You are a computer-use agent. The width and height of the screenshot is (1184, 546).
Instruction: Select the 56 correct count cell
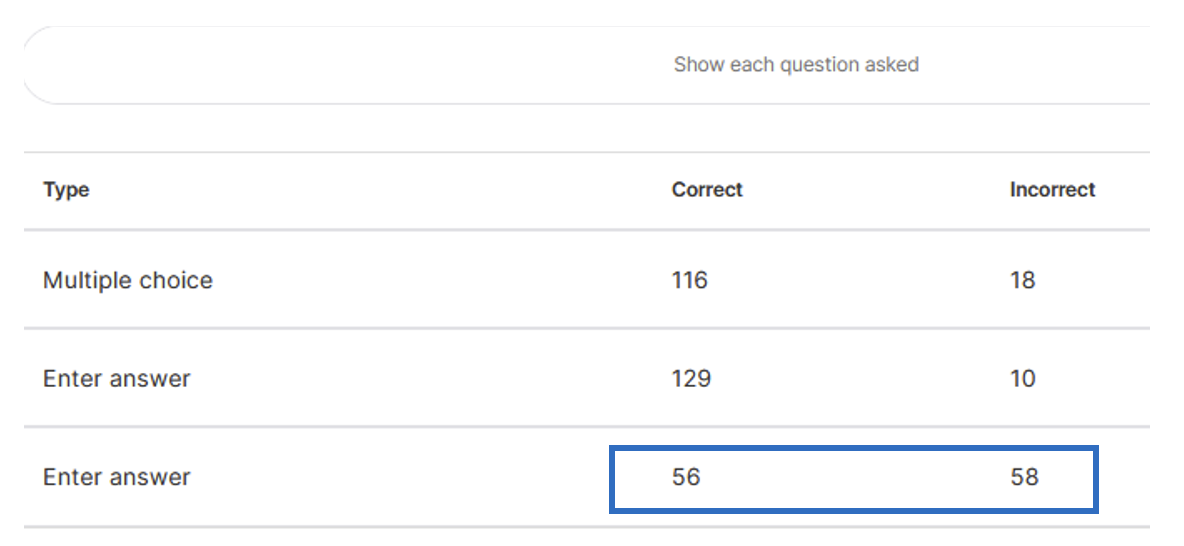[x=686, y=477]
